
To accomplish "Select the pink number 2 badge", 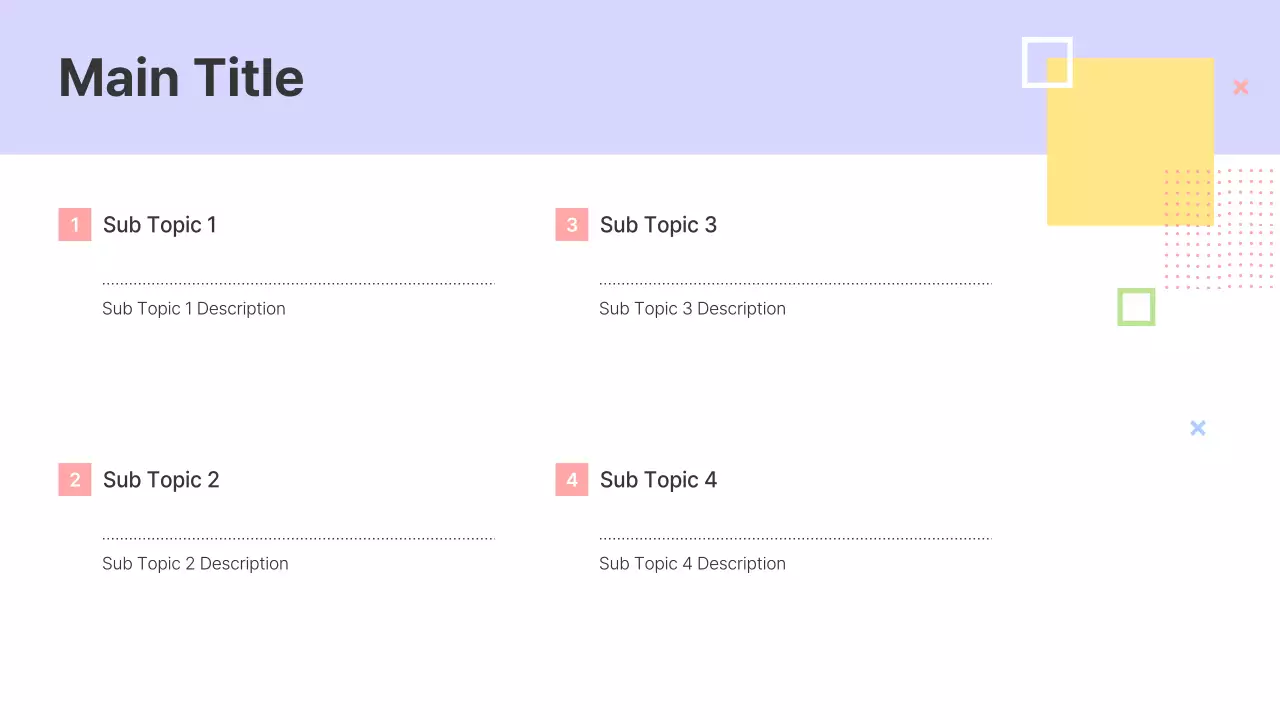I will coord(75,480).
